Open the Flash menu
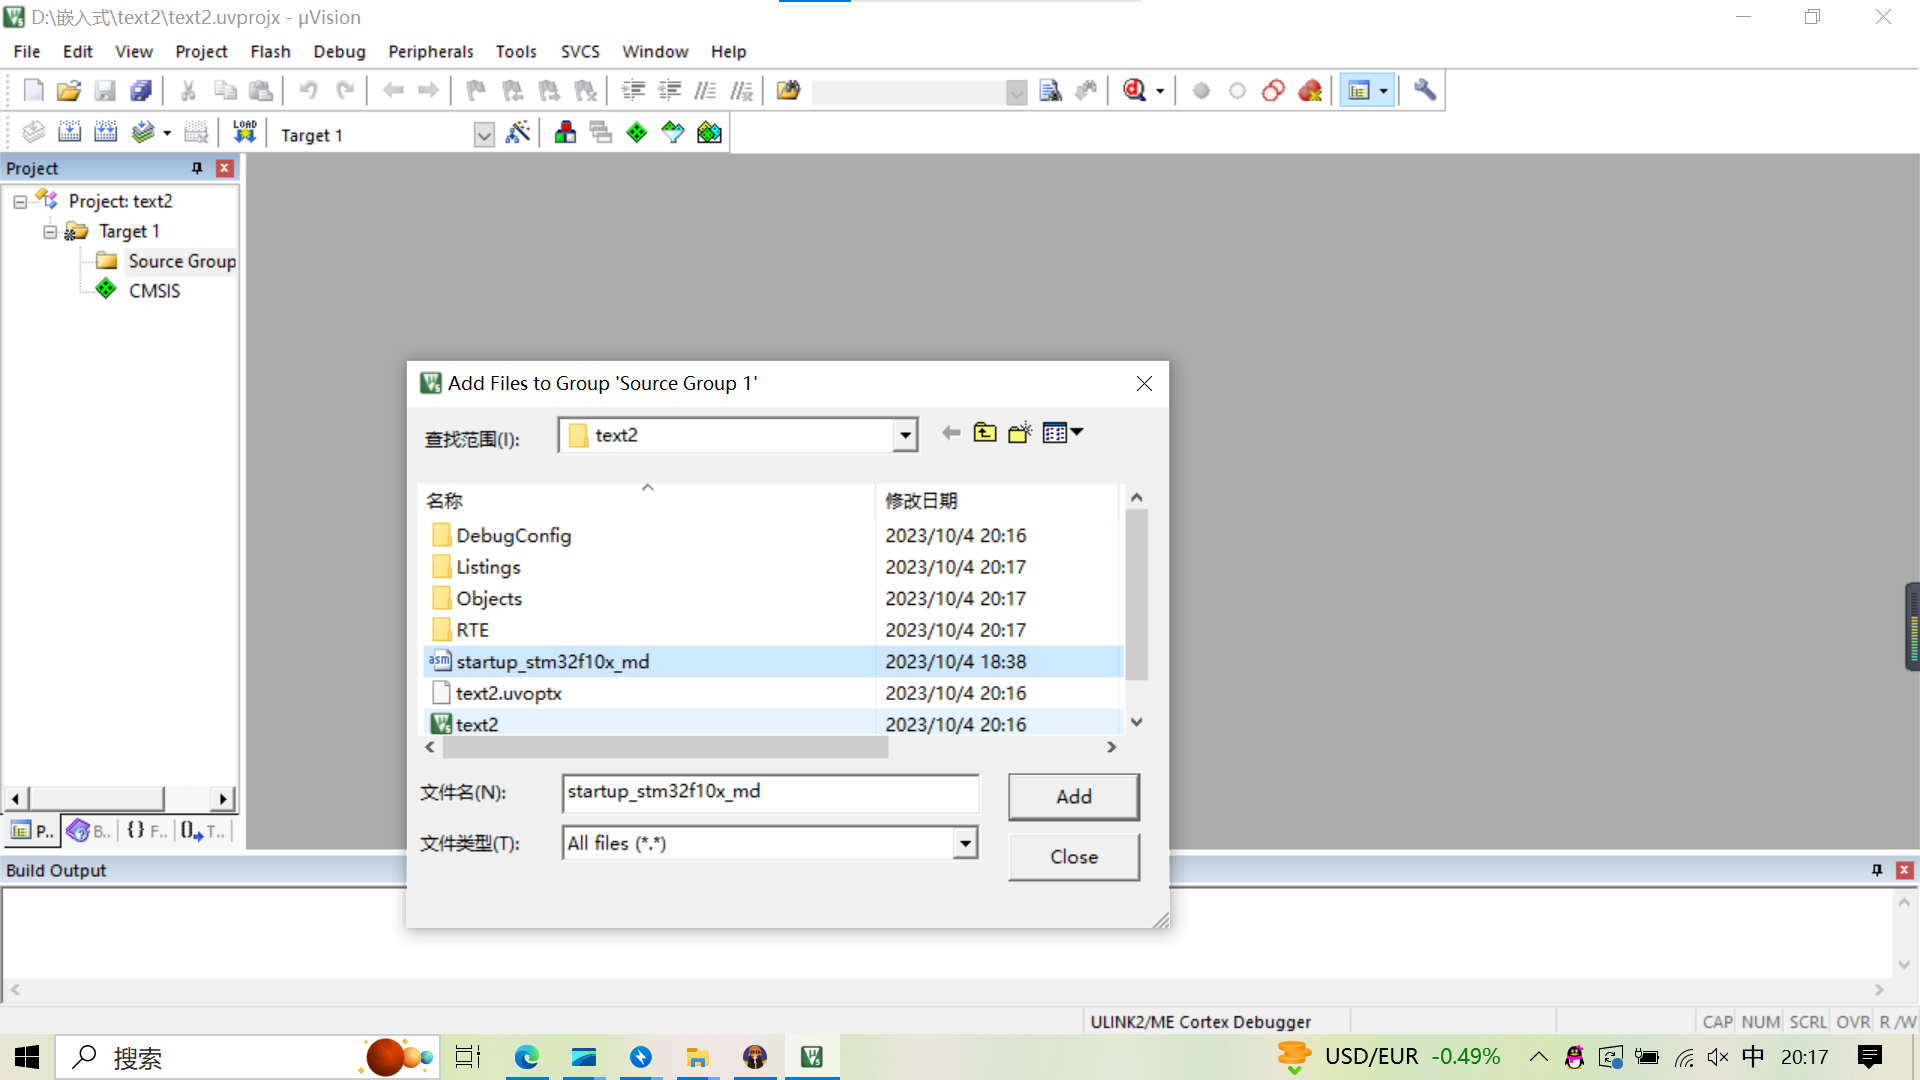1920x1080 pixels. (x=270, y=51)
